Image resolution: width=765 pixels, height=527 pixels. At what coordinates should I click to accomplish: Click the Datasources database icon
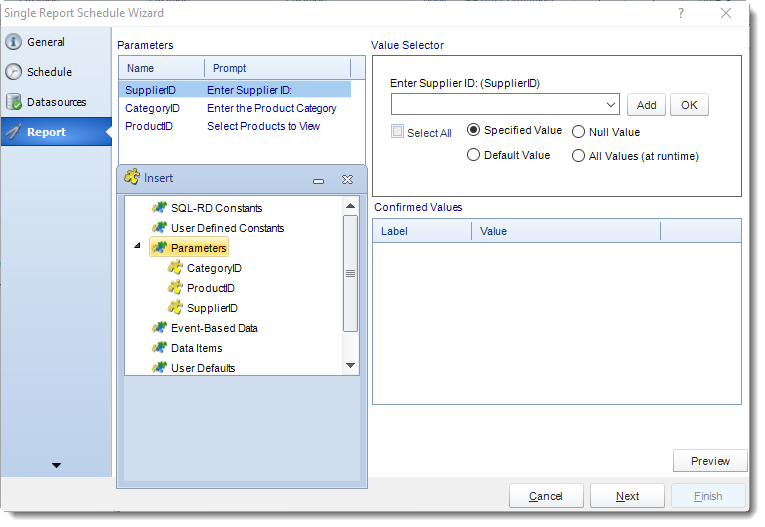14,102
